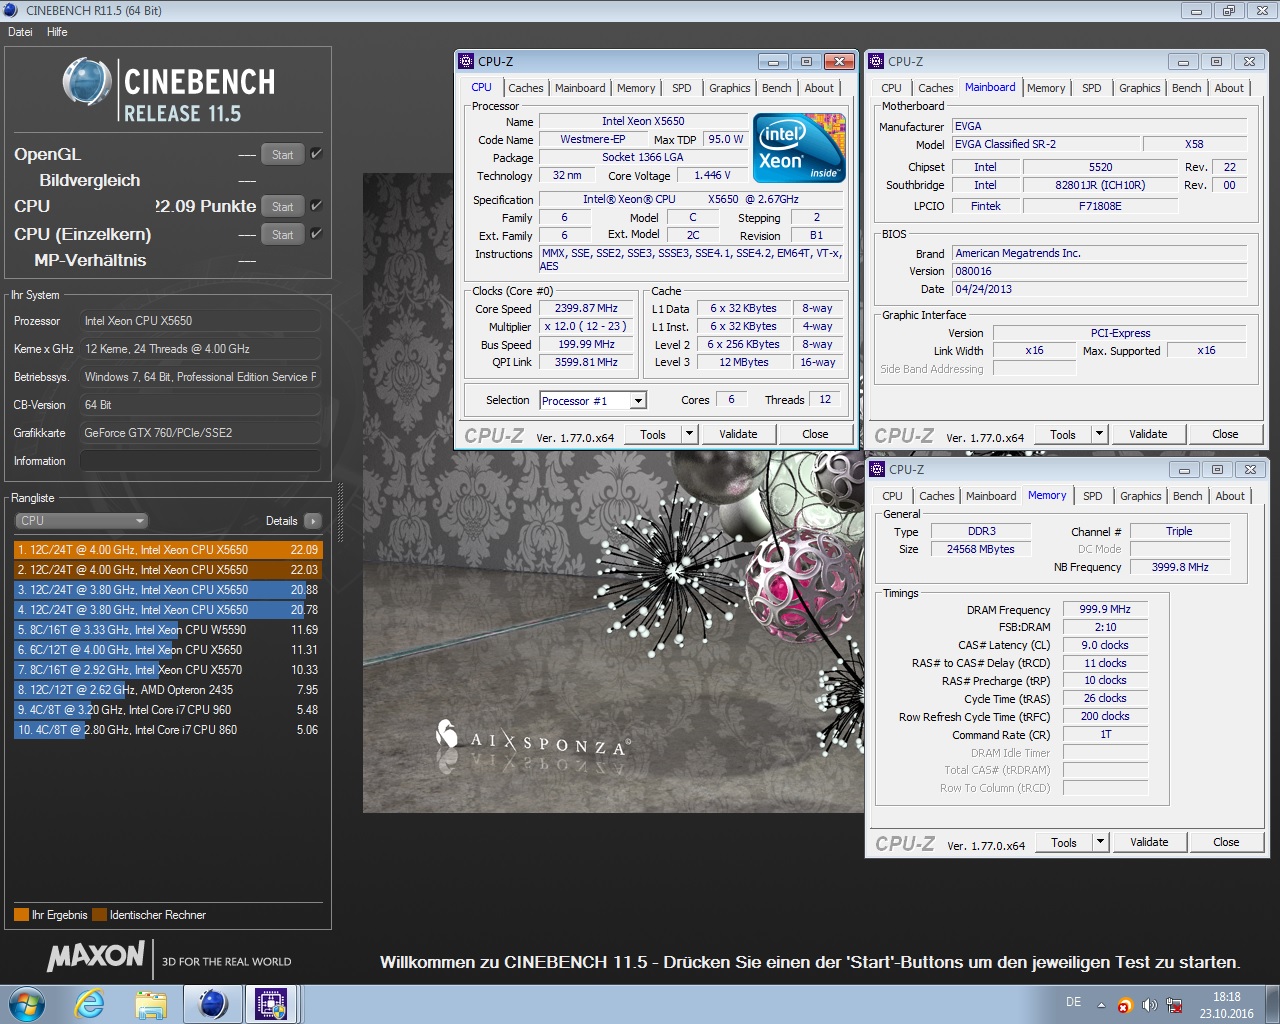Start the OpenGL benchmark test
The image size is (1280, 1024).
(x=283, y=155)
